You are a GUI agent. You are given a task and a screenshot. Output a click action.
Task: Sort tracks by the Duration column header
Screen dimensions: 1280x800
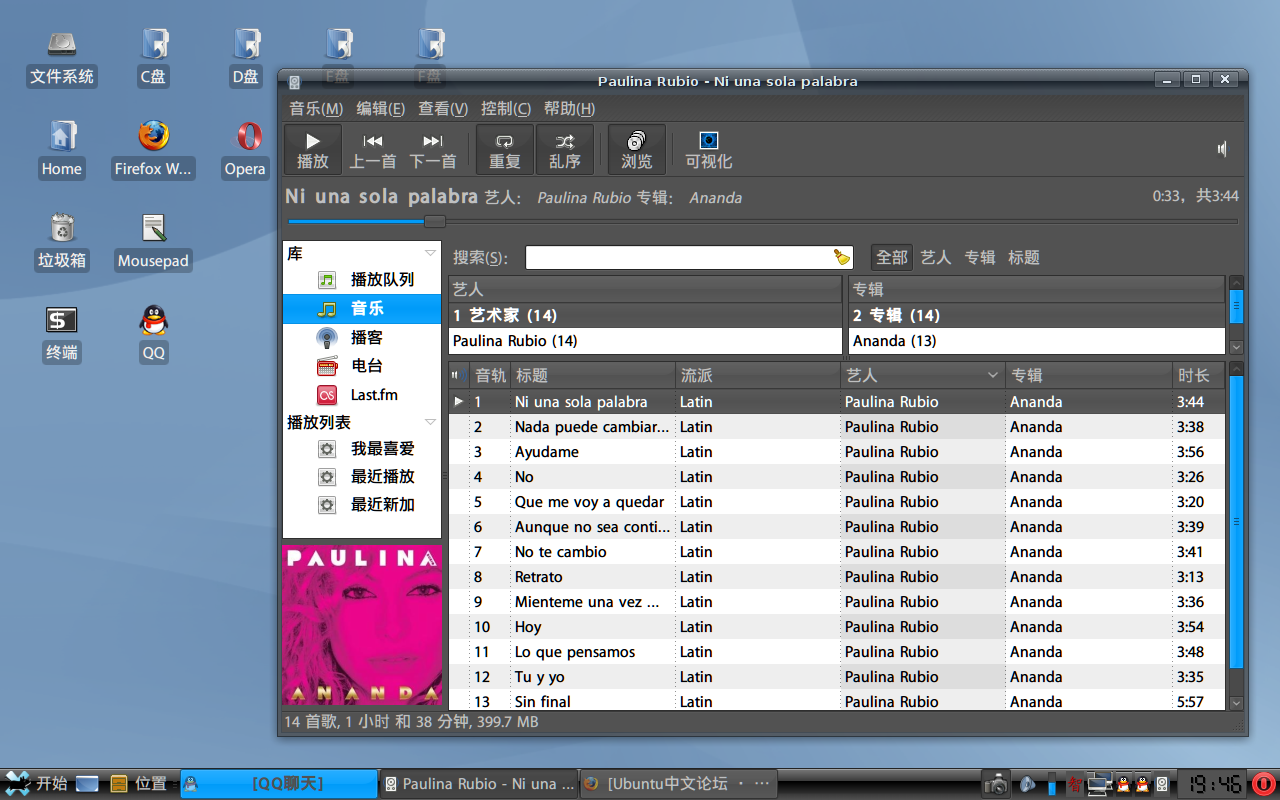pos(1199,376)
